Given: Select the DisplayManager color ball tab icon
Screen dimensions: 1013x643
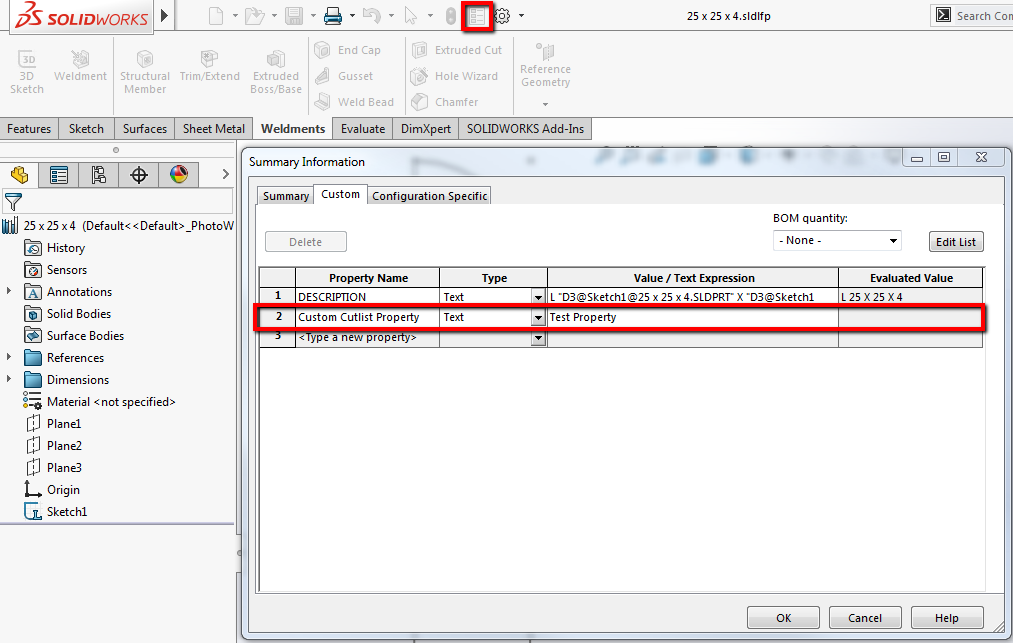Looking at the screenshot, I should [179, 174].
